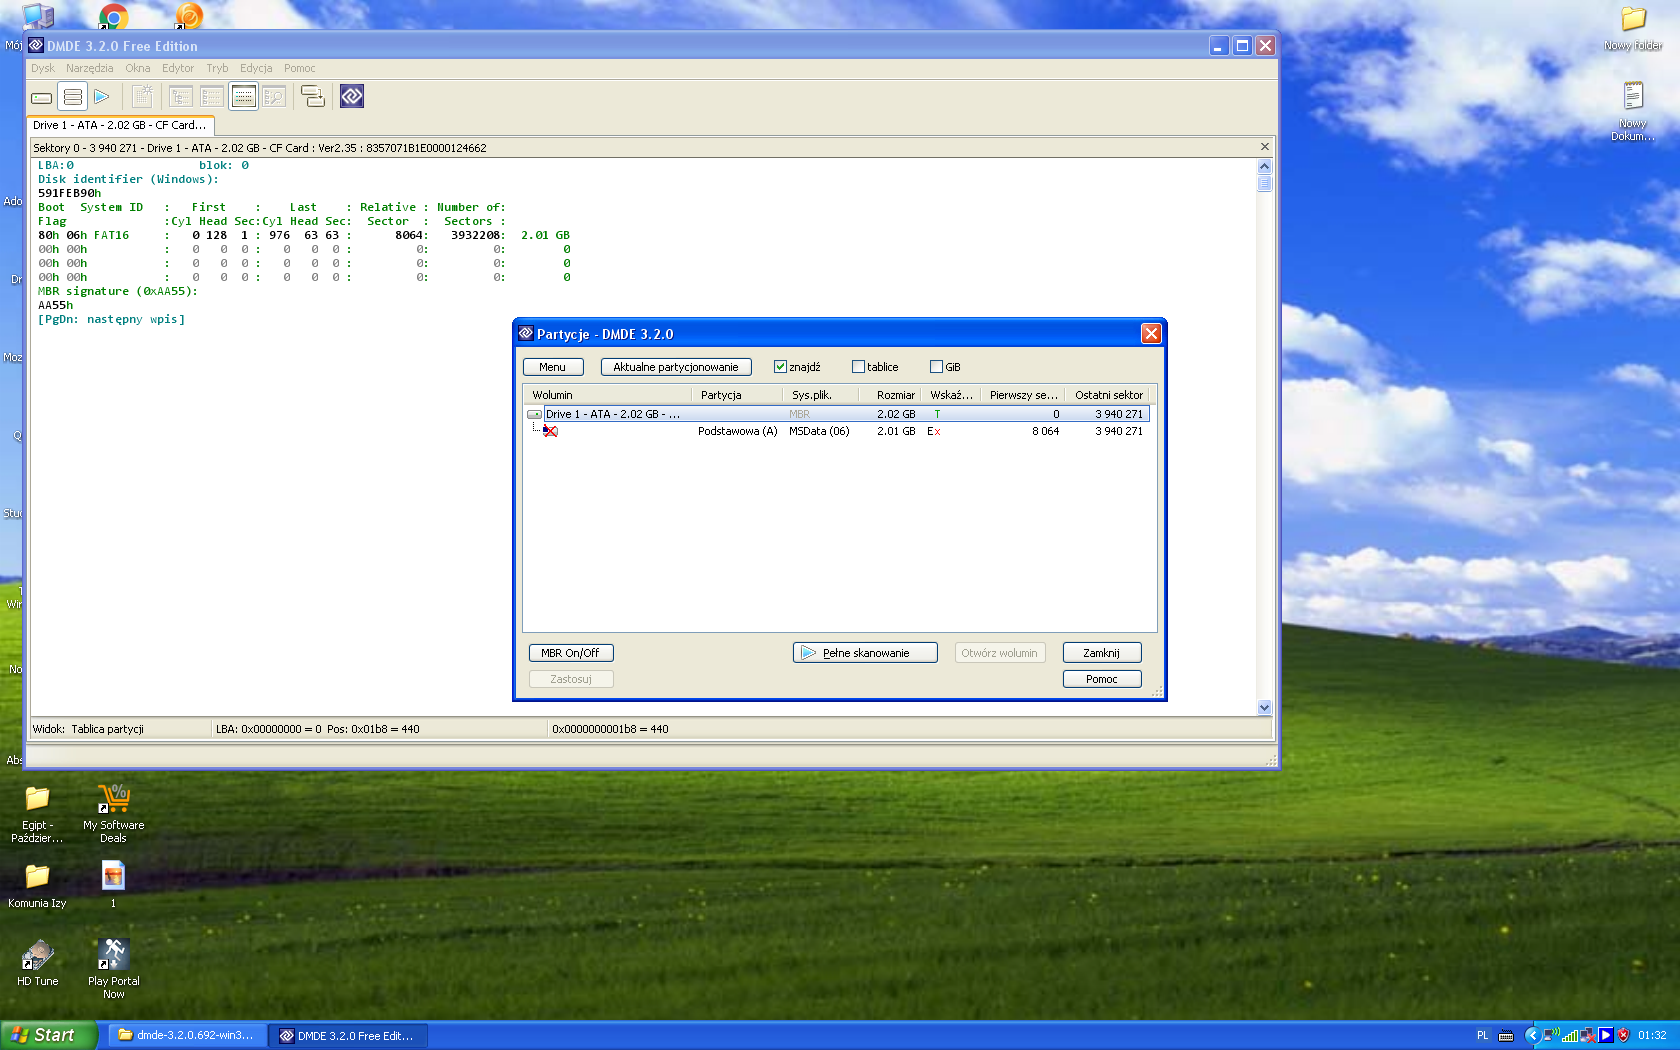1680x1050 pixels.
Task: Sort by the Ostatni sektor column header
Action: coord(1109,395)
